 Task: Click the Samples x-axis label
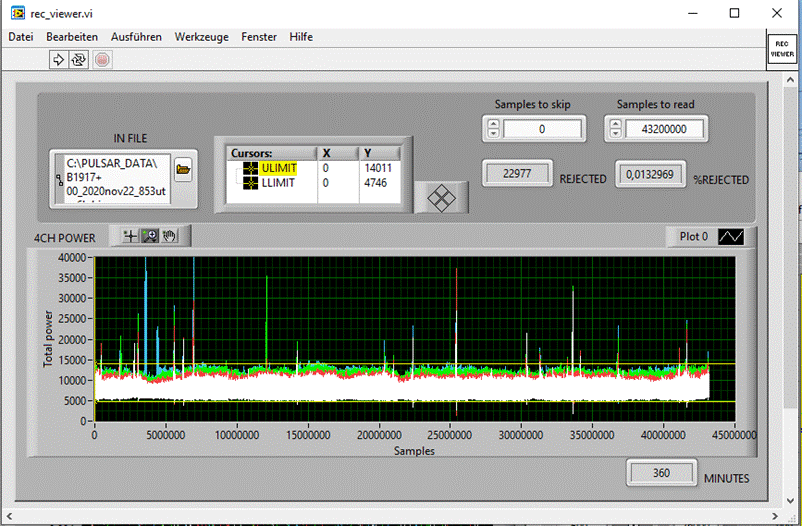(x=414, y=451)
